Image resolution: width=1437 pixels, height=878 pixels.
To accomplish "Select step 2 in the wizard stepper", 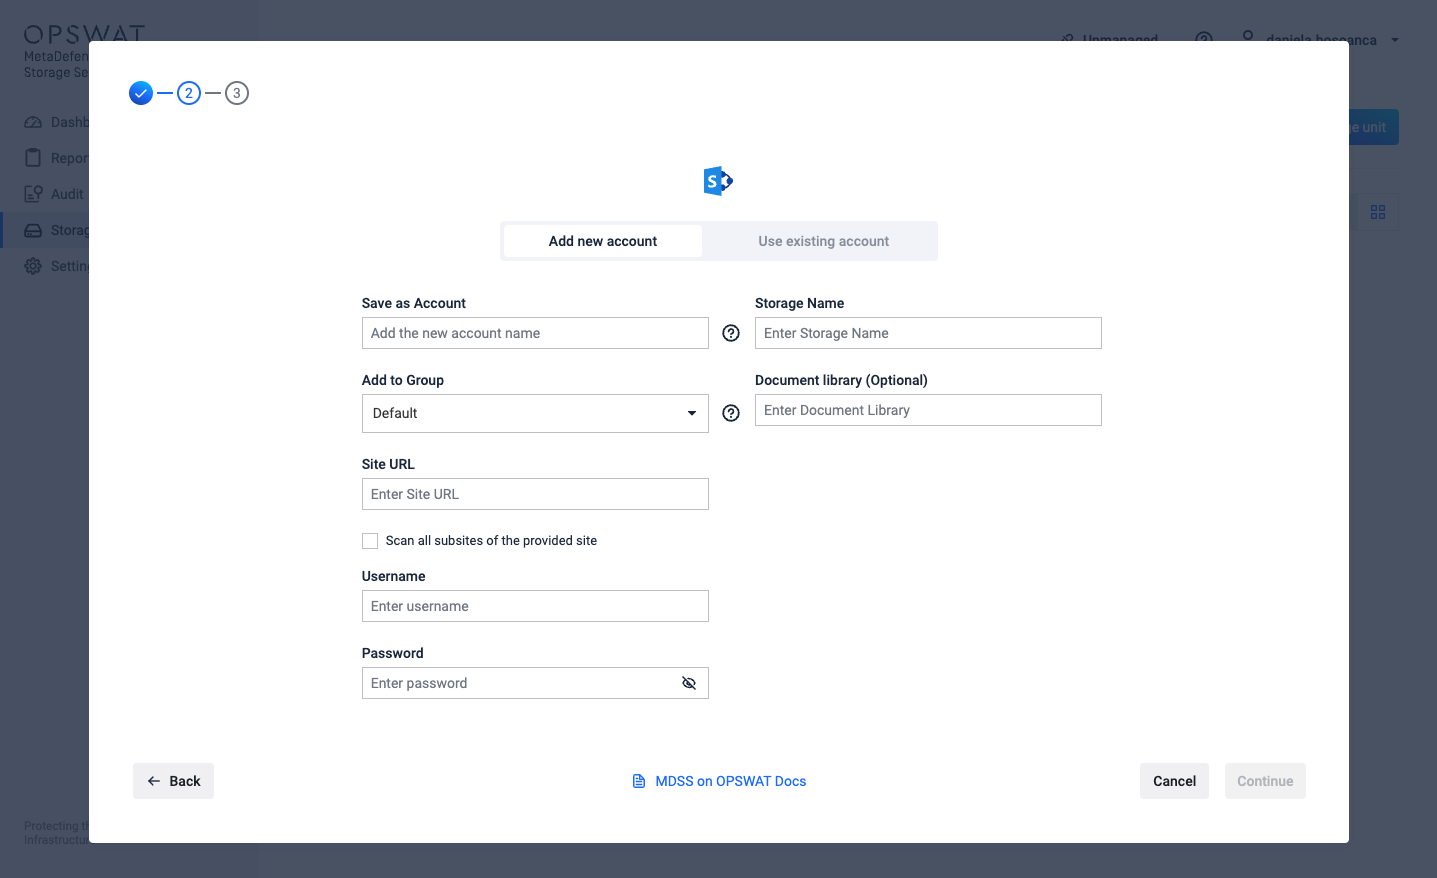I will coord(189,93).
